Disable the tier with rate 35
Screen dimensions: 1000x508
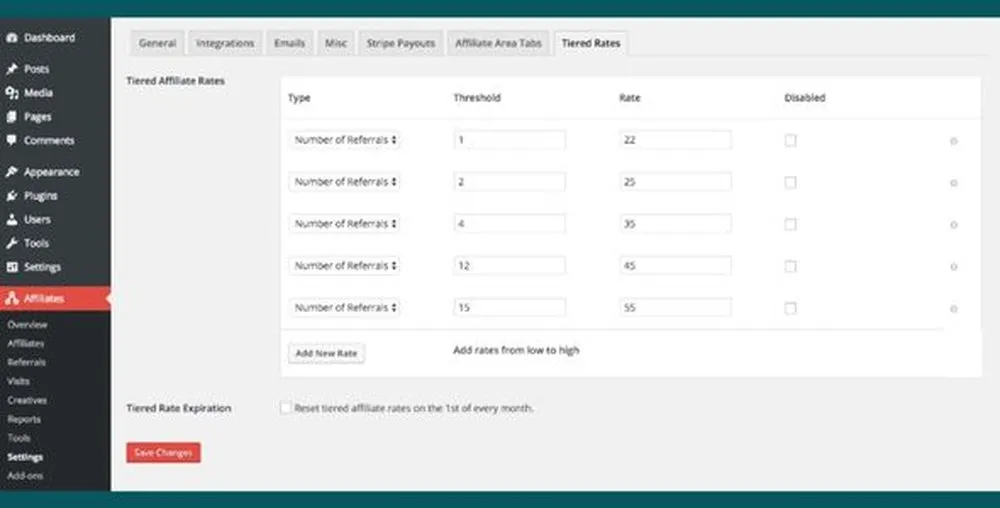click(x=790, y=225)
